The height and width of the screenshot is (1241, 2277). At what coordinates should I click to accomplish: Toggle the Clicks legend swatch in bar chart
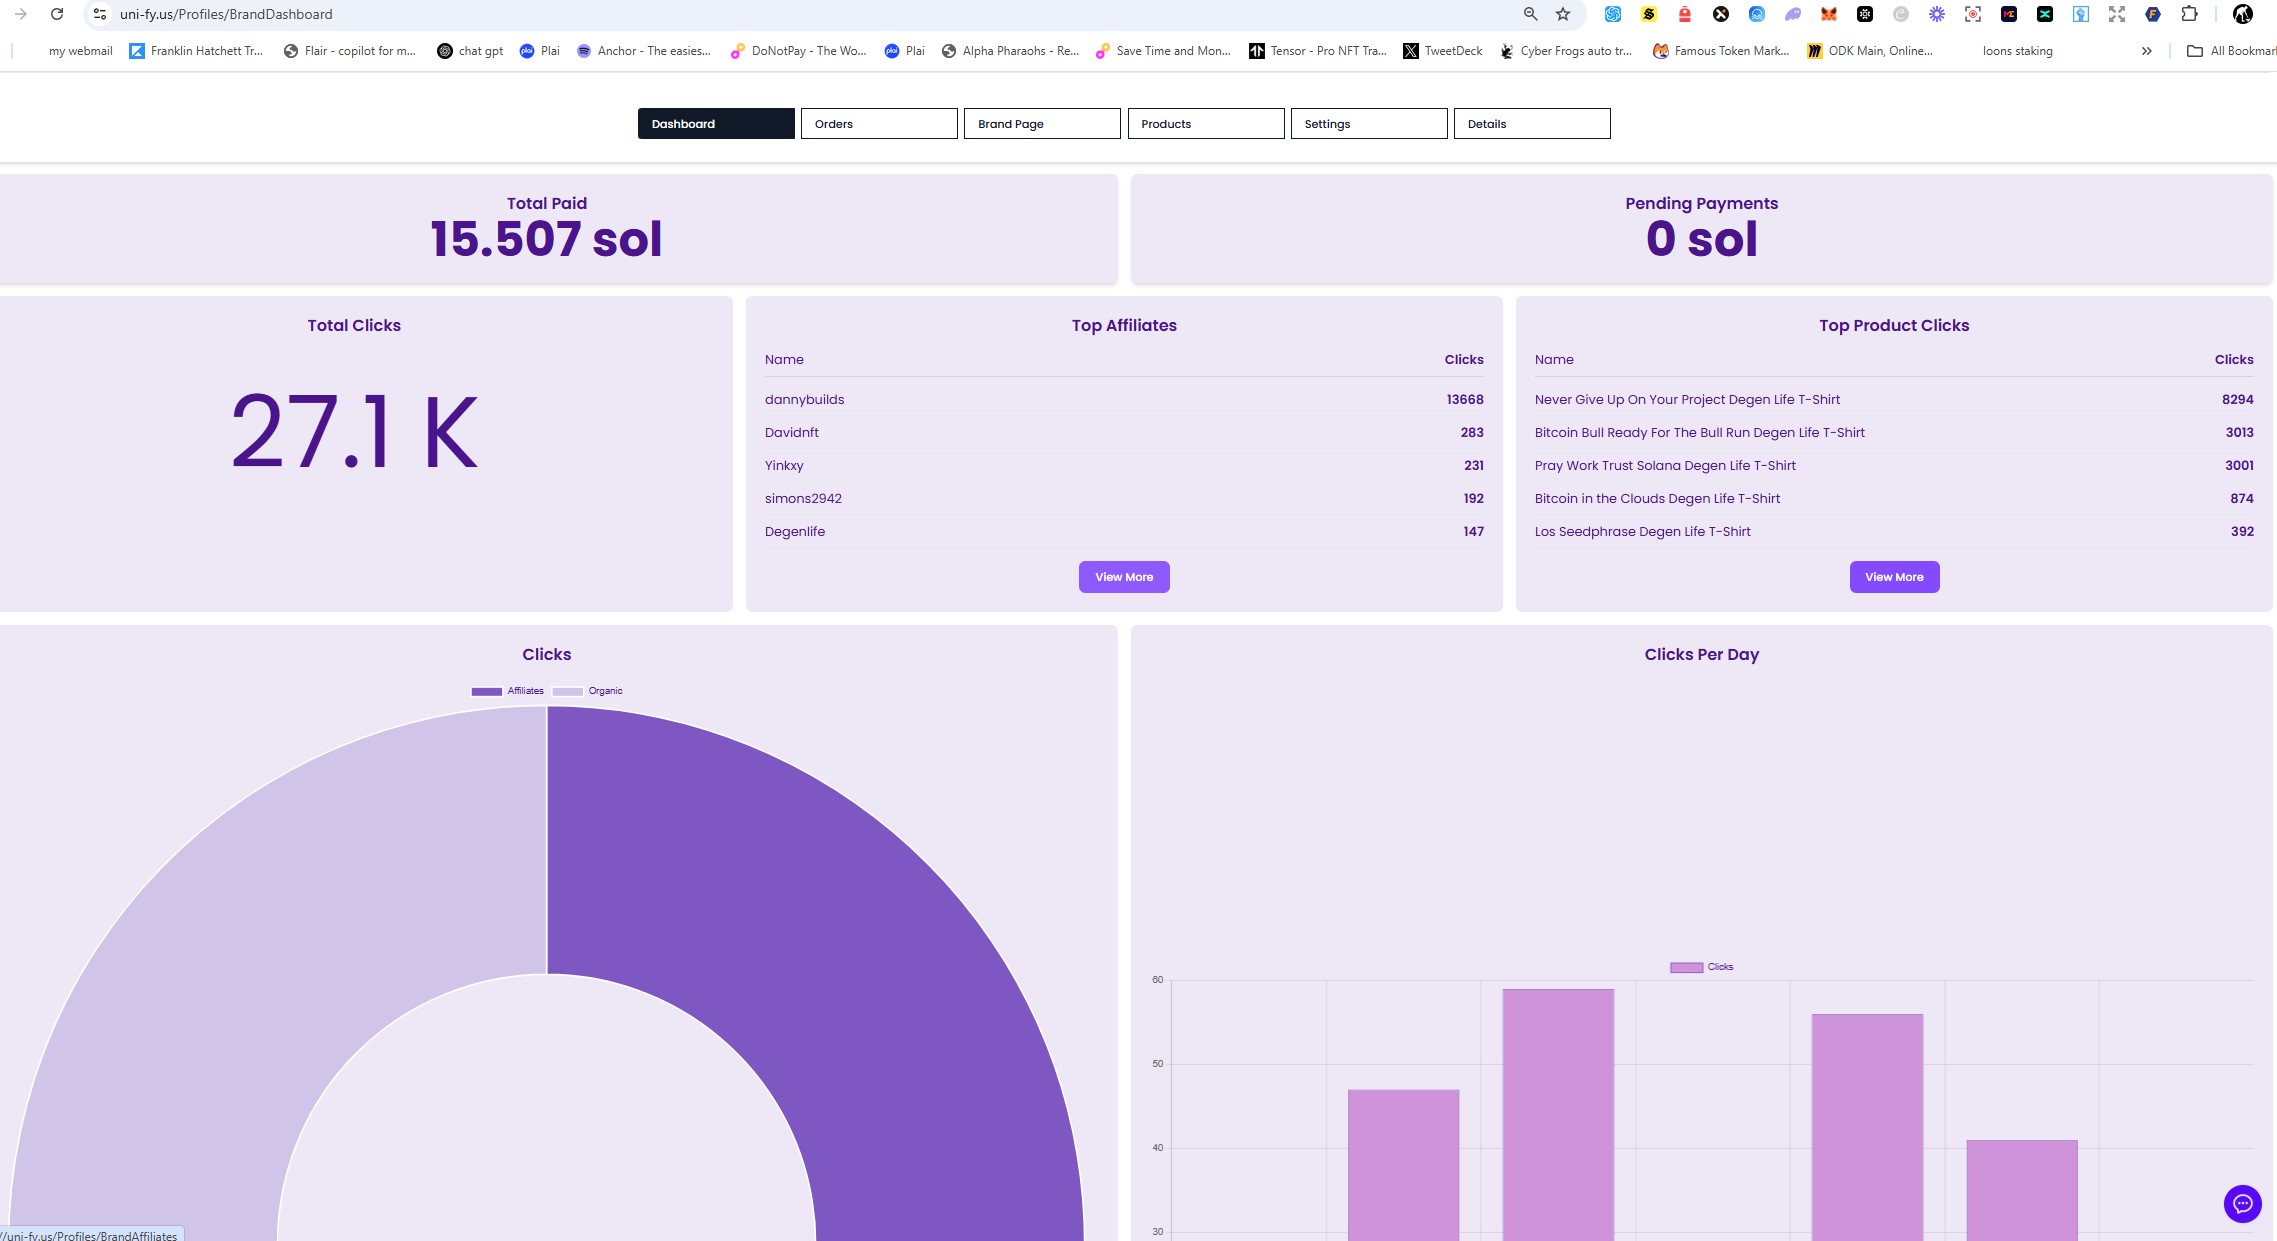(1686, 967)
